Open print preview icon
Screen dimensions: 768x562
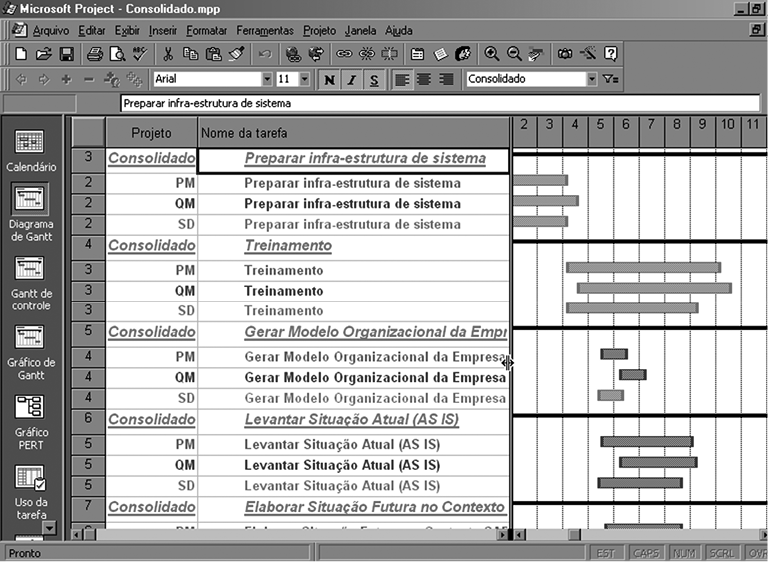[x=118, y=54]
